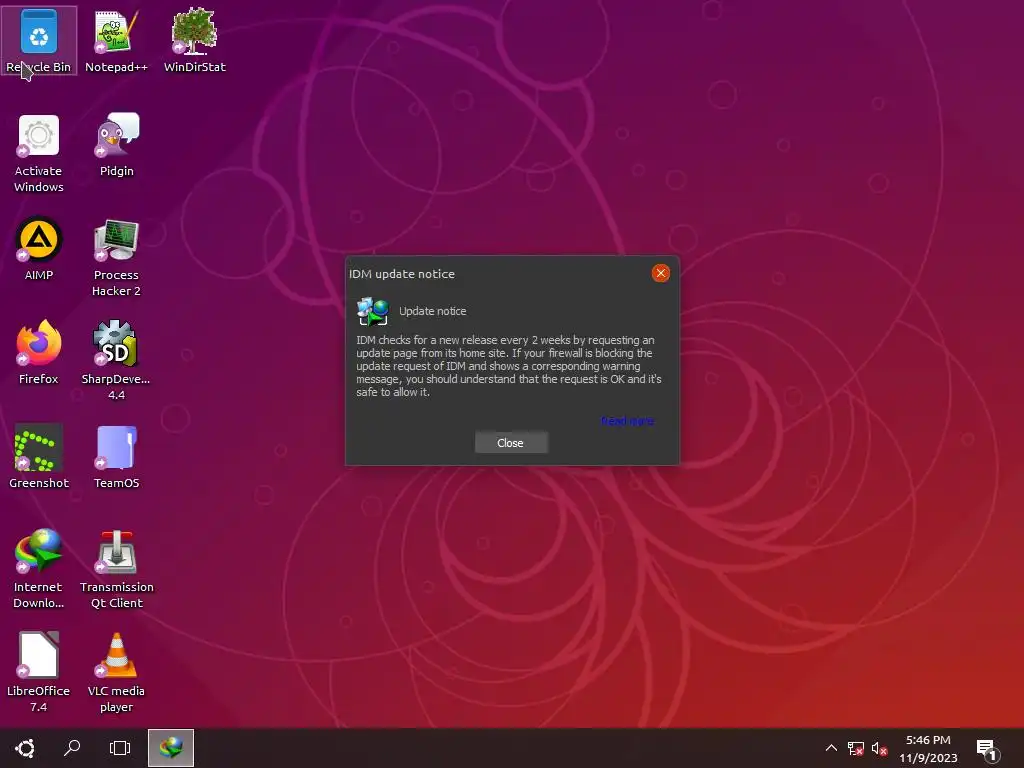Viewport: 1024px width, 768px height.
Task: Open the clock showing 5:46 PM
Action: (x=928, y=749)
